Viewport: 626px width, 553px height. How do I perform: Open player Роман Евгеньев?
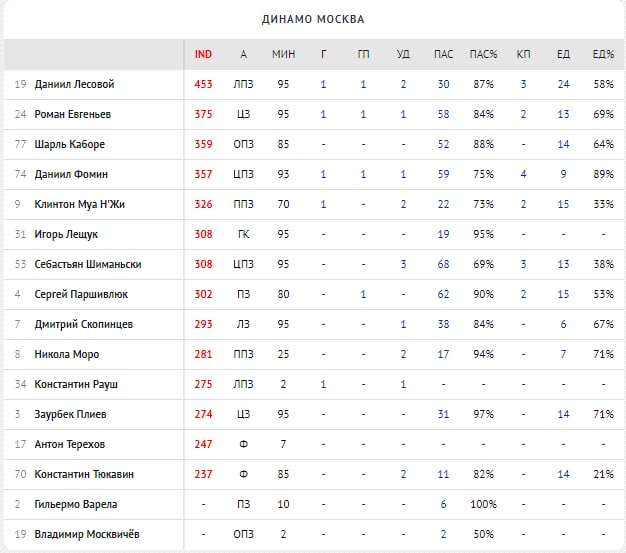73,114
